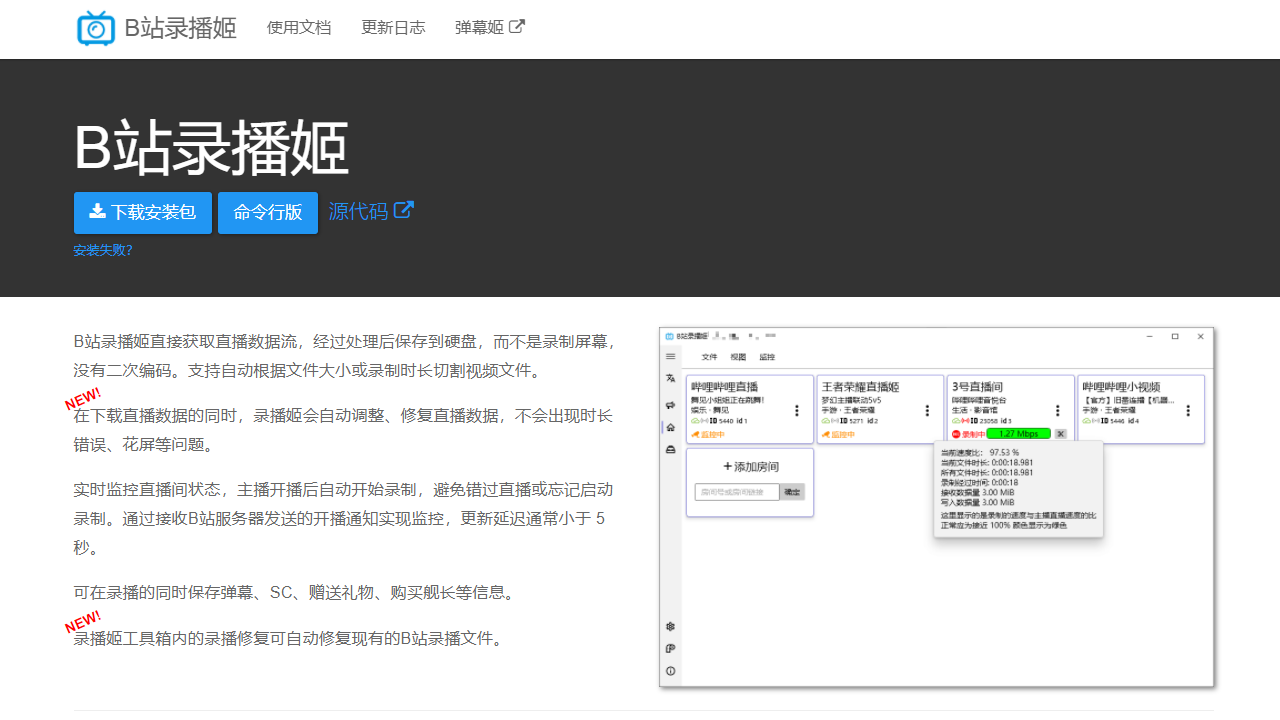Open the three-dot menu on the 王者荣耀直播姬 card
1280x720 pixels.
927,410
